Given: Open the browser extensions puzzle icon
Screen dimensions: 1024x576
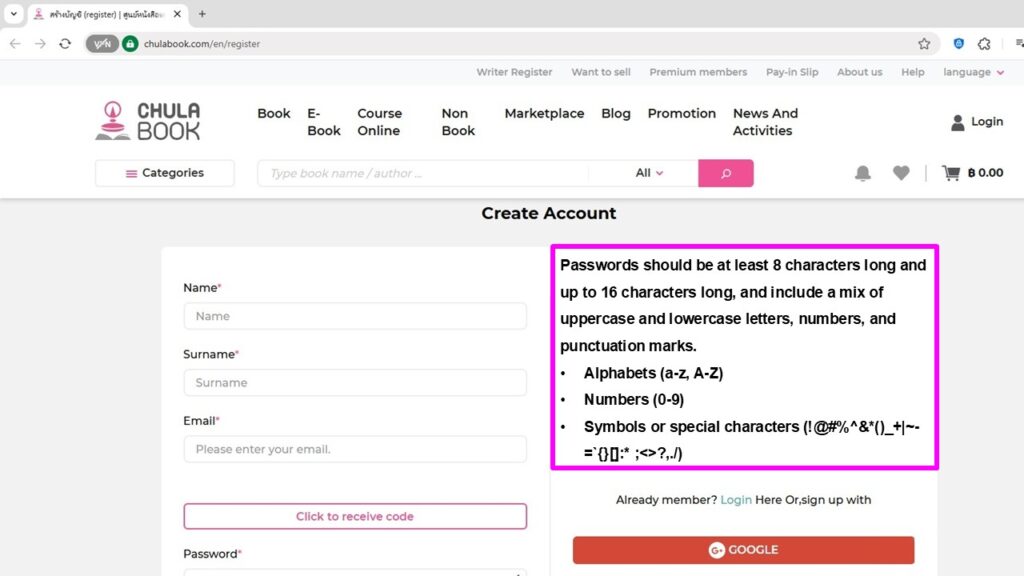Looking at the screenshot, I should [x=984, y=44].
